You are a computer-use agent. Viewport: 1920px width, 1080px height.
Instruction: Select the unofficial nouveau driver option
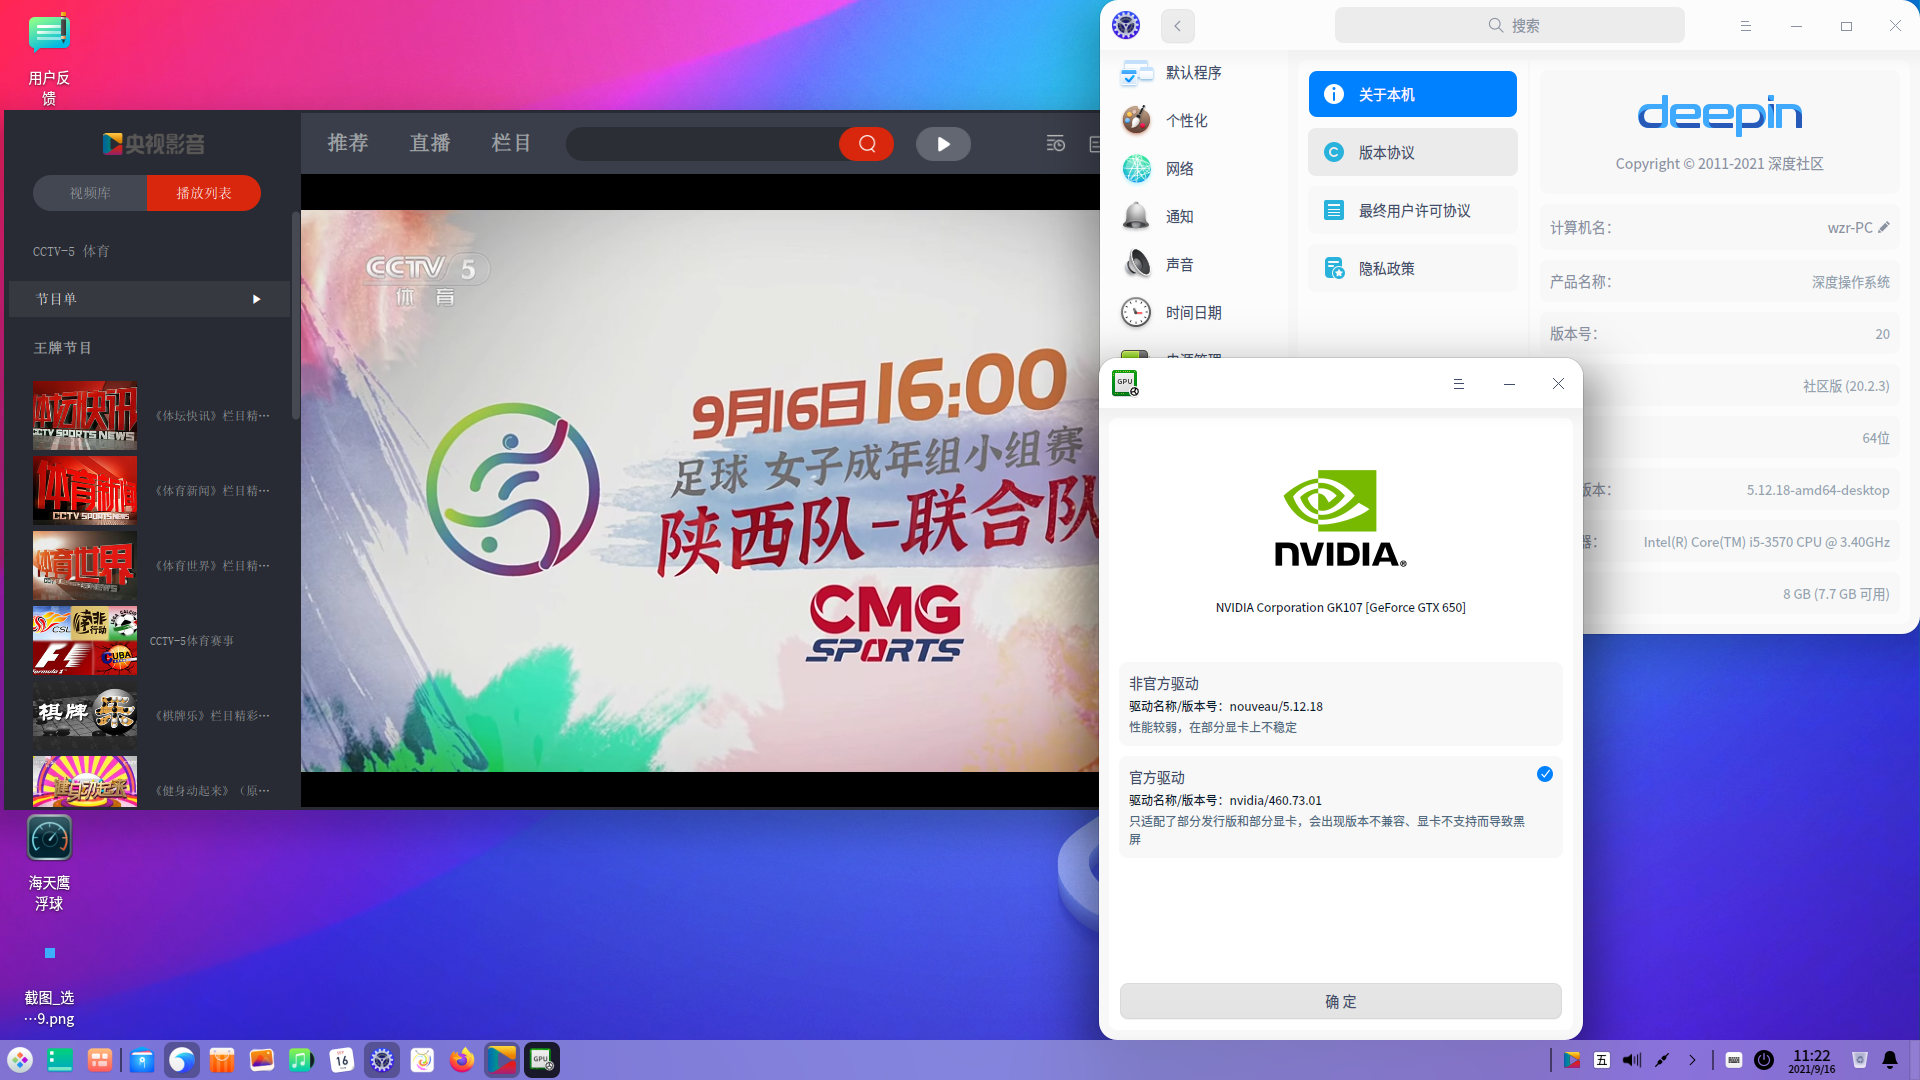tap(1340, 704)
